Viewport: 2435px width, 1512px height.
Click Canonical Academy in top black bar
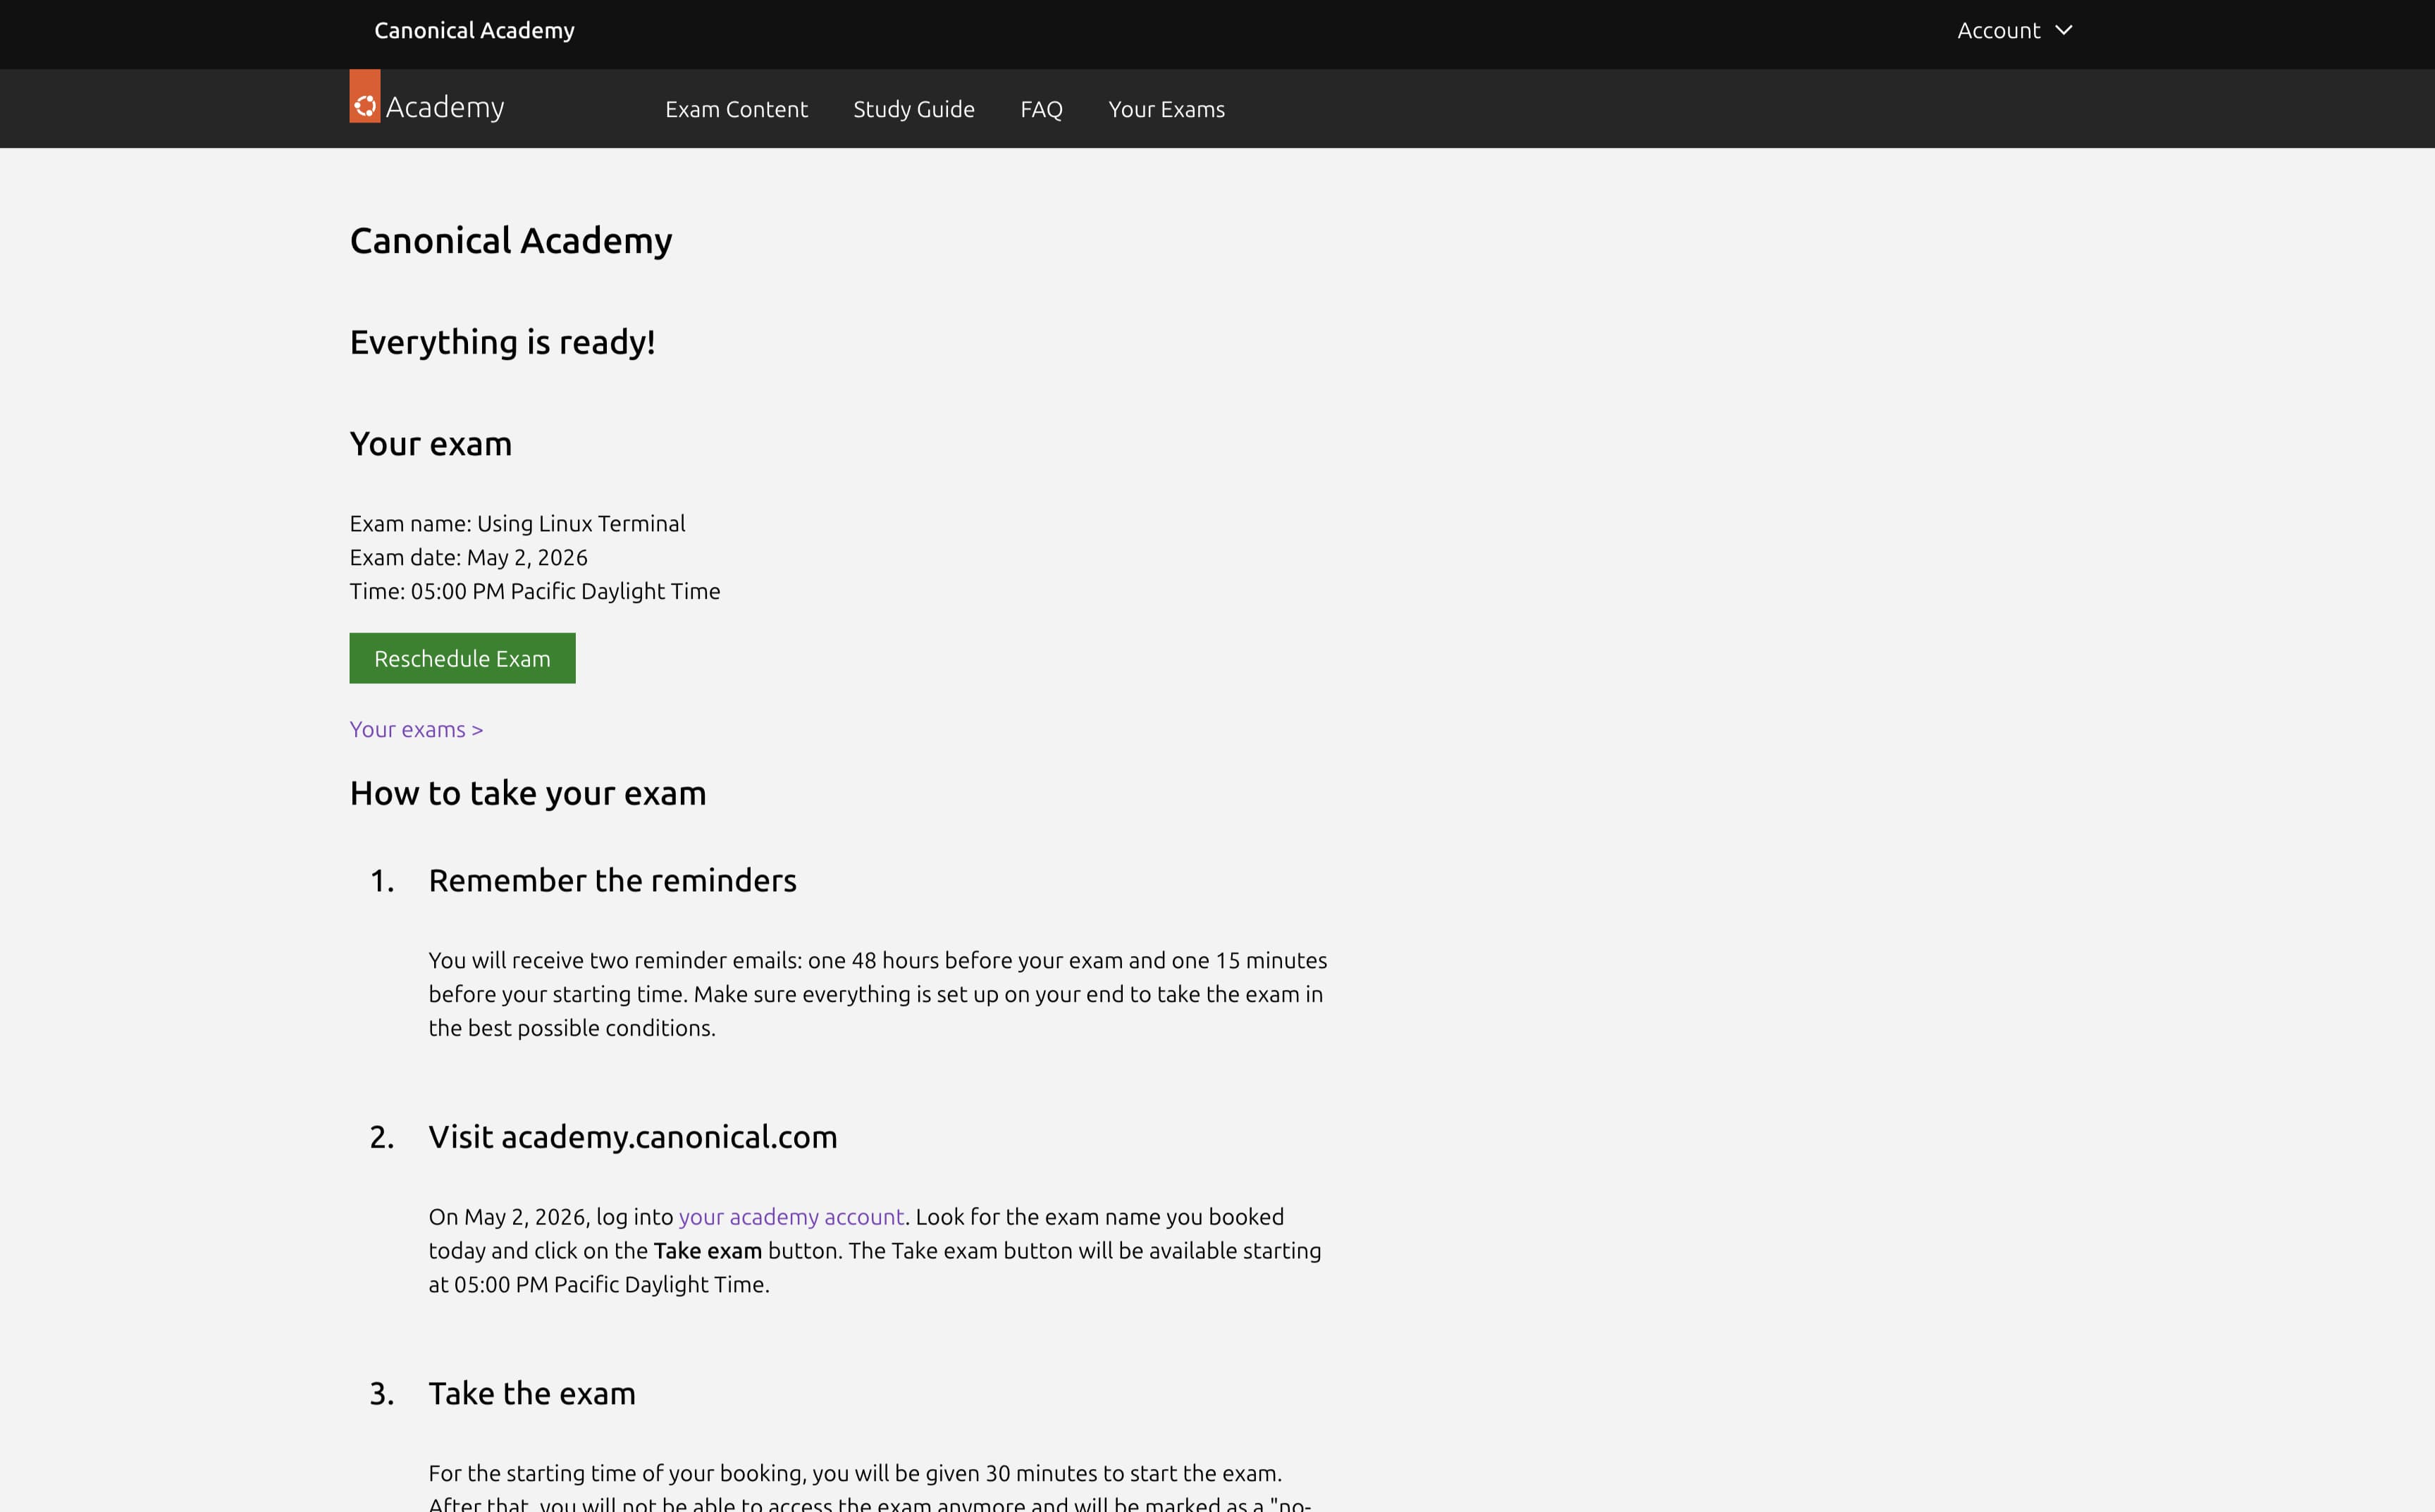click(474, 30)
